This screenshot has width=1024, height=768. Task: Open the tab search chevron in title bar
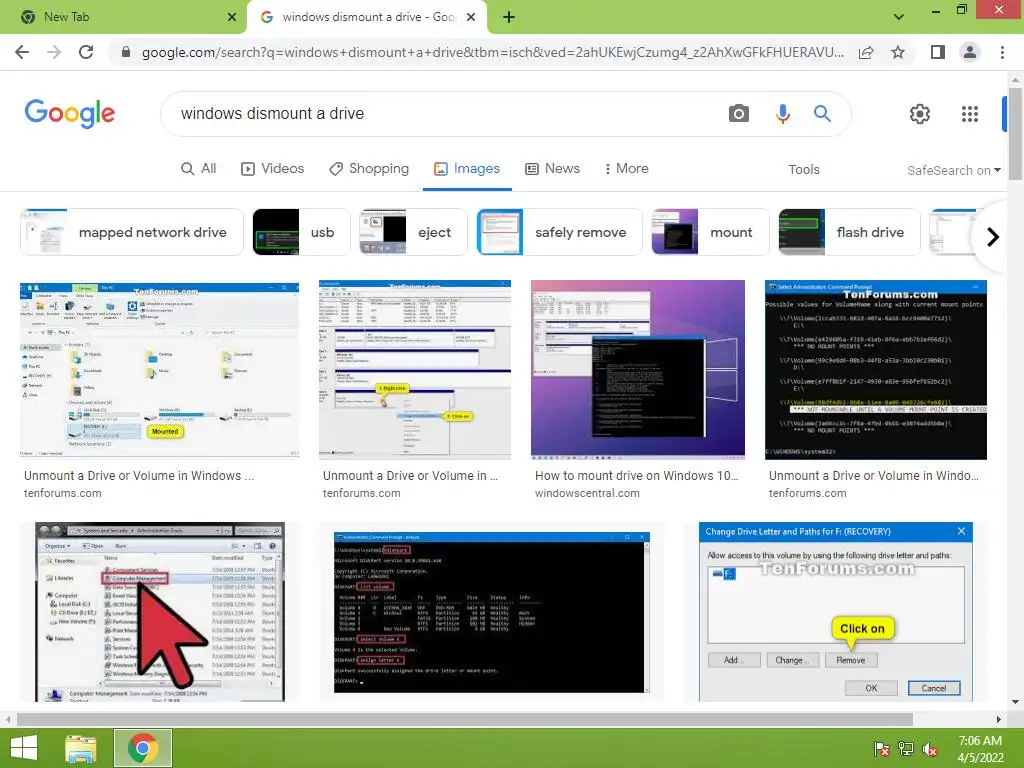899,17
